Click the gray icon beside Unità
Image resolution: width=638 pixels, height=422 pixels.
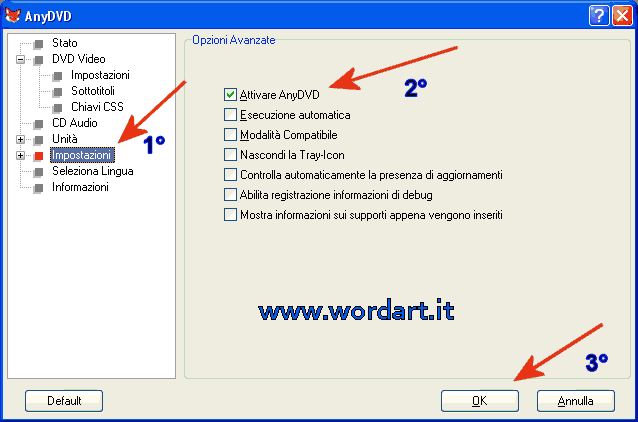click(39, 140)
